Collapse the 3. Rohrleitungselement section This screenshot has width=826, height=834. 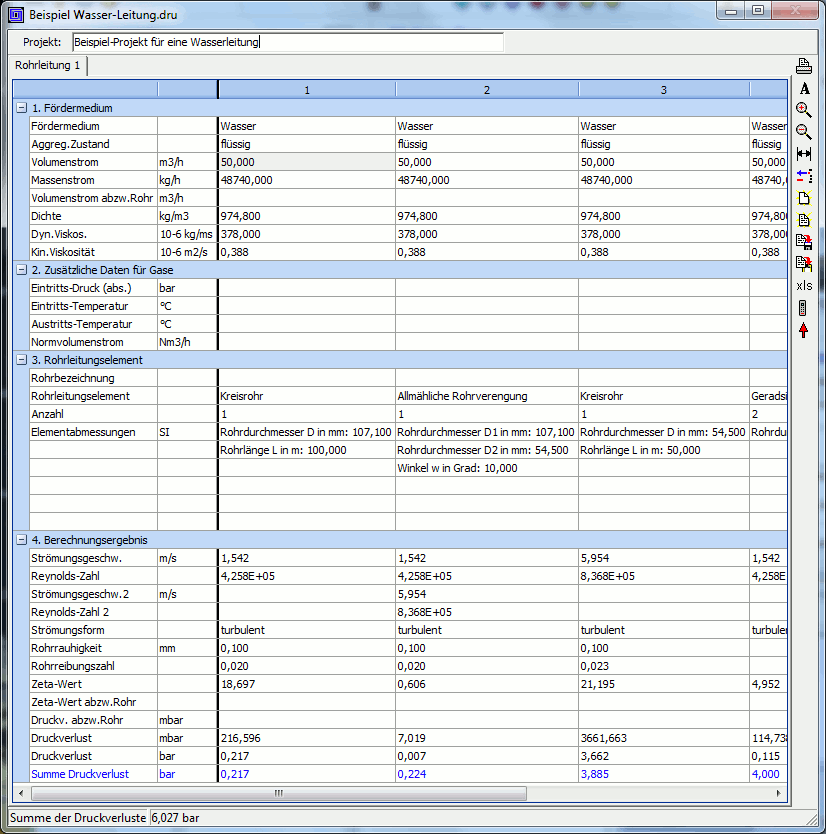tap(21, 360)
